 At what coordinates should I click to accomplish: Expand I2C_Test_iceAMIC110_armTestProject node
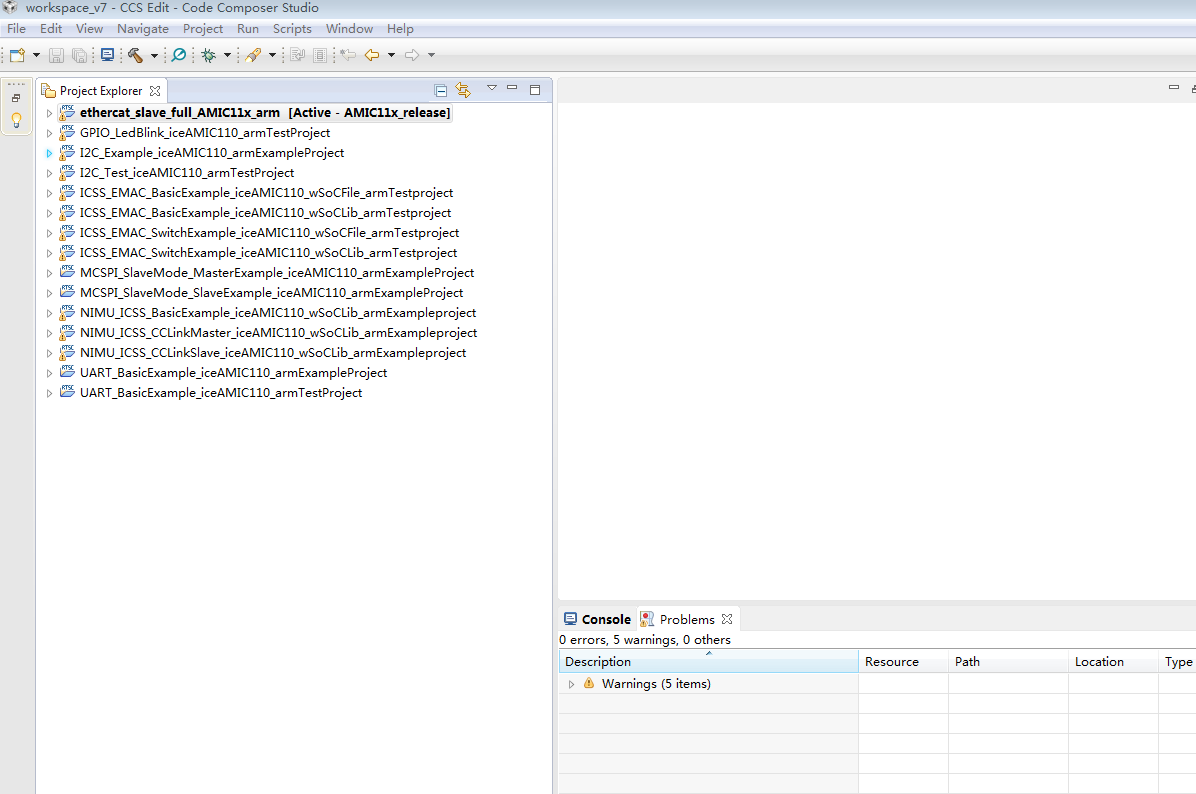[x=49, y=173]
